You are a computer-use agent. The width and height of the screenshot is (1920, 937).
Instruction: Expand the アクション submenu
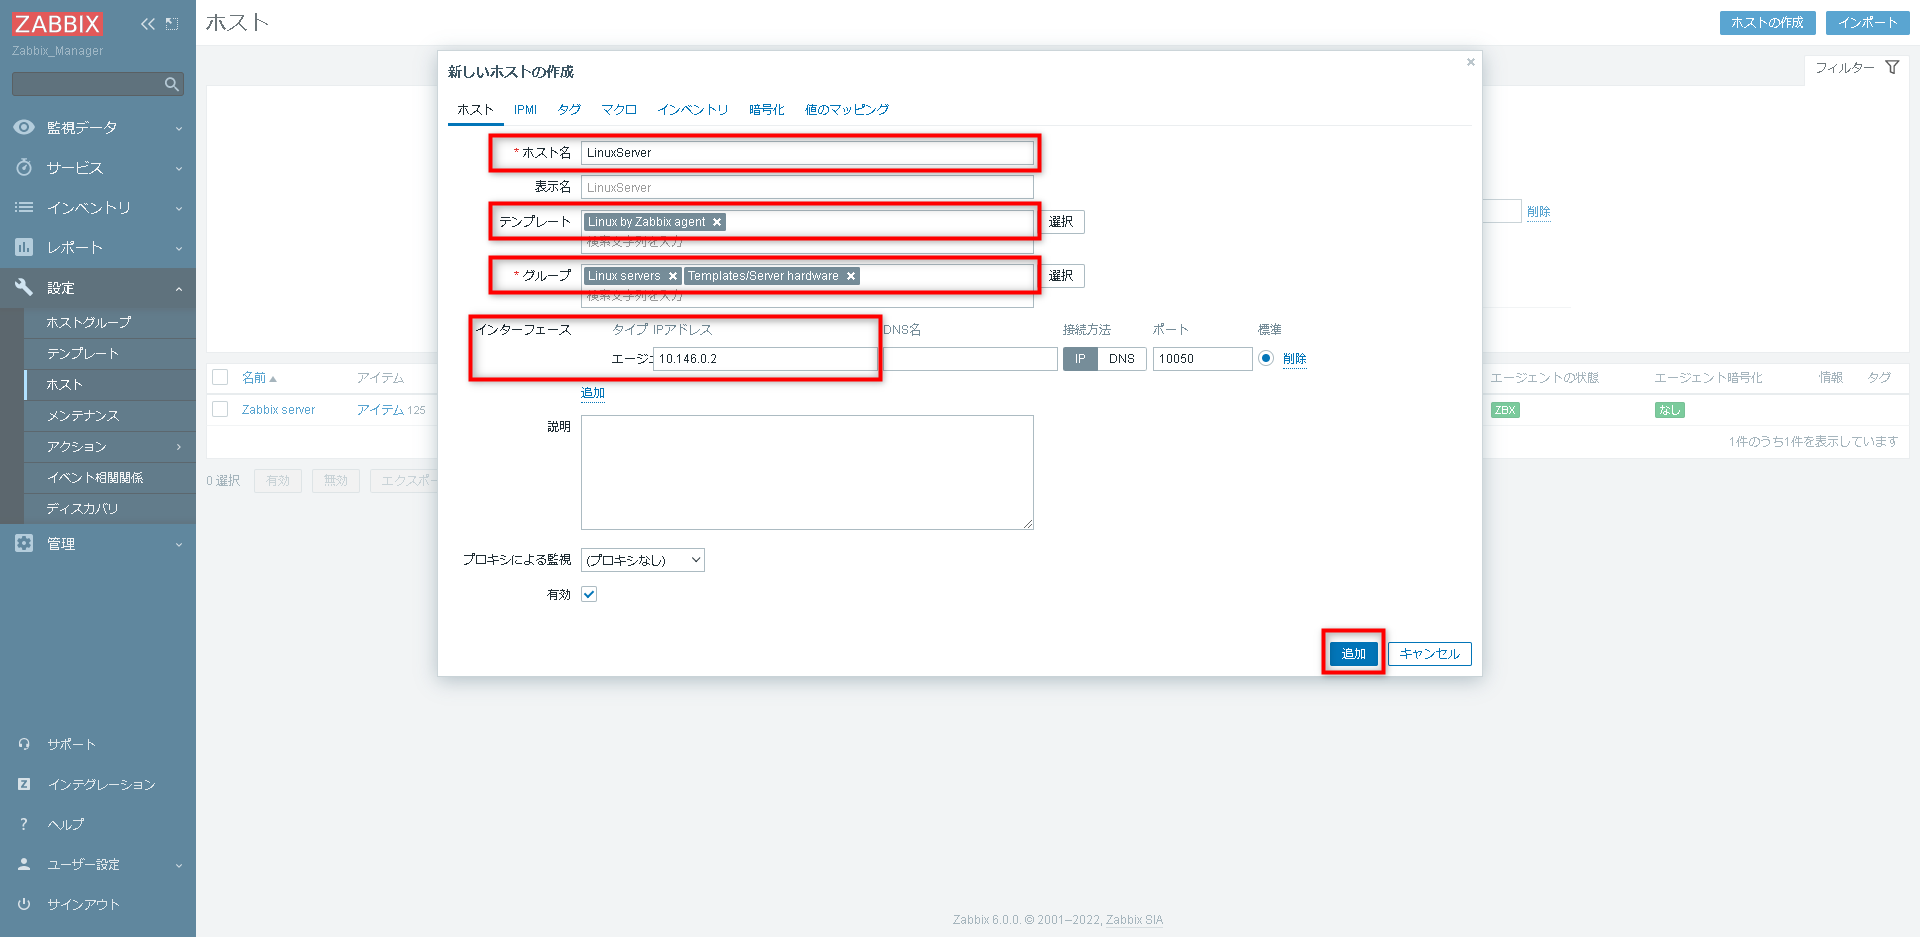pos(110,446)
